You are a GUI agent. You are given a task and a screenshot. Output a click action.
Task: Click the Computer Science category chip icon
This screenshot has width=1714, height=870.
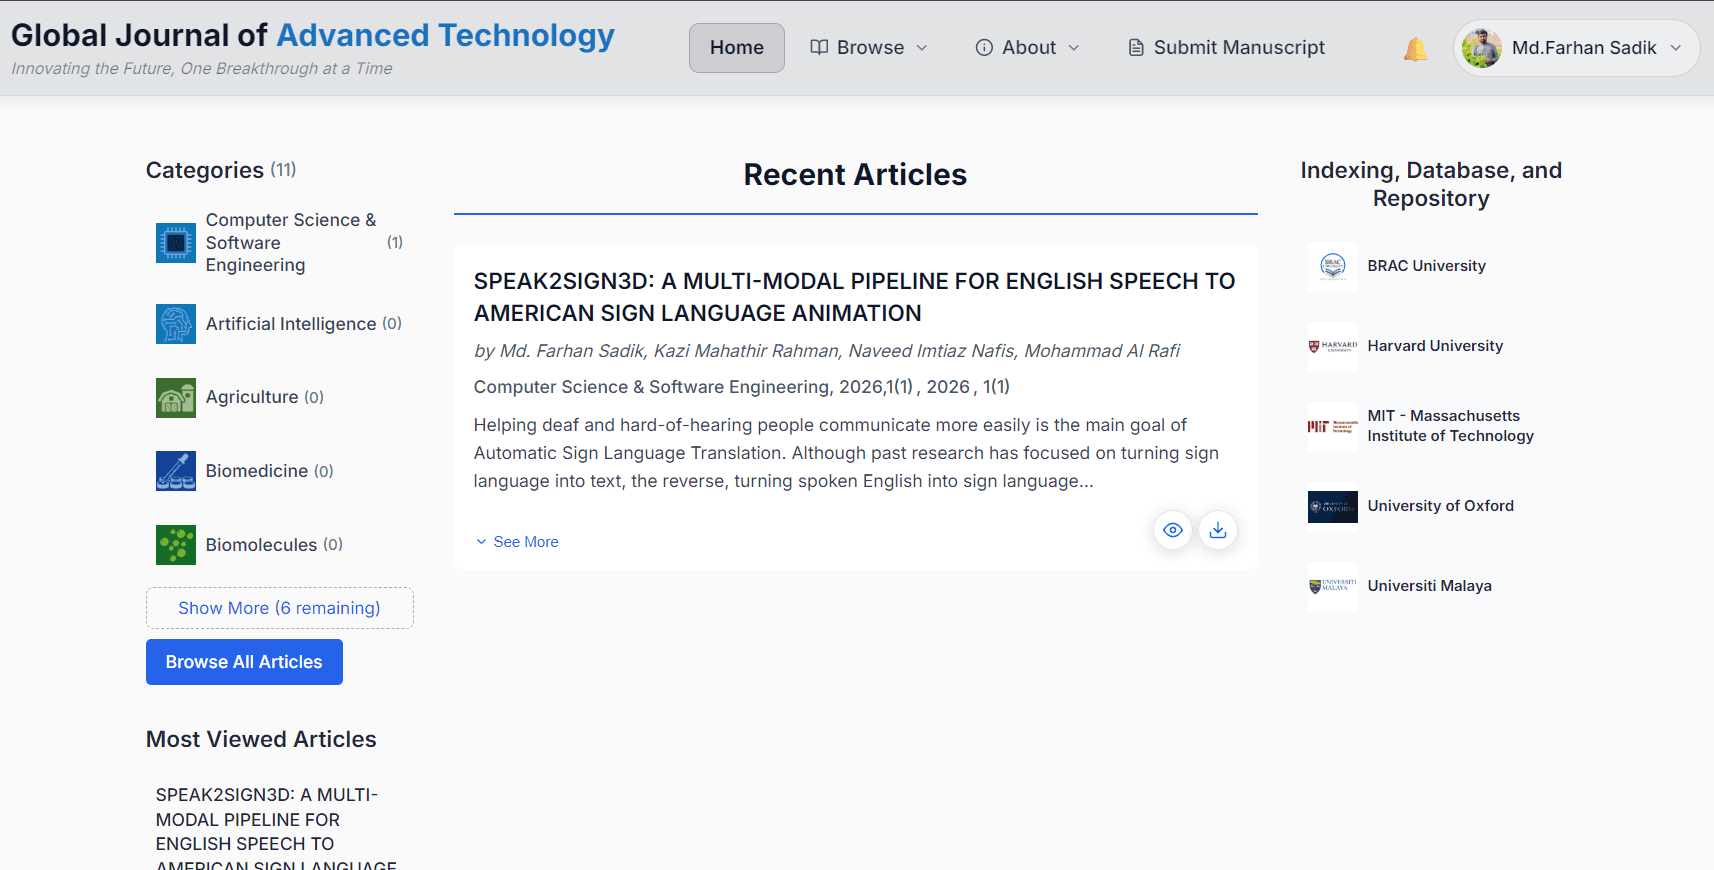point(176,243)
